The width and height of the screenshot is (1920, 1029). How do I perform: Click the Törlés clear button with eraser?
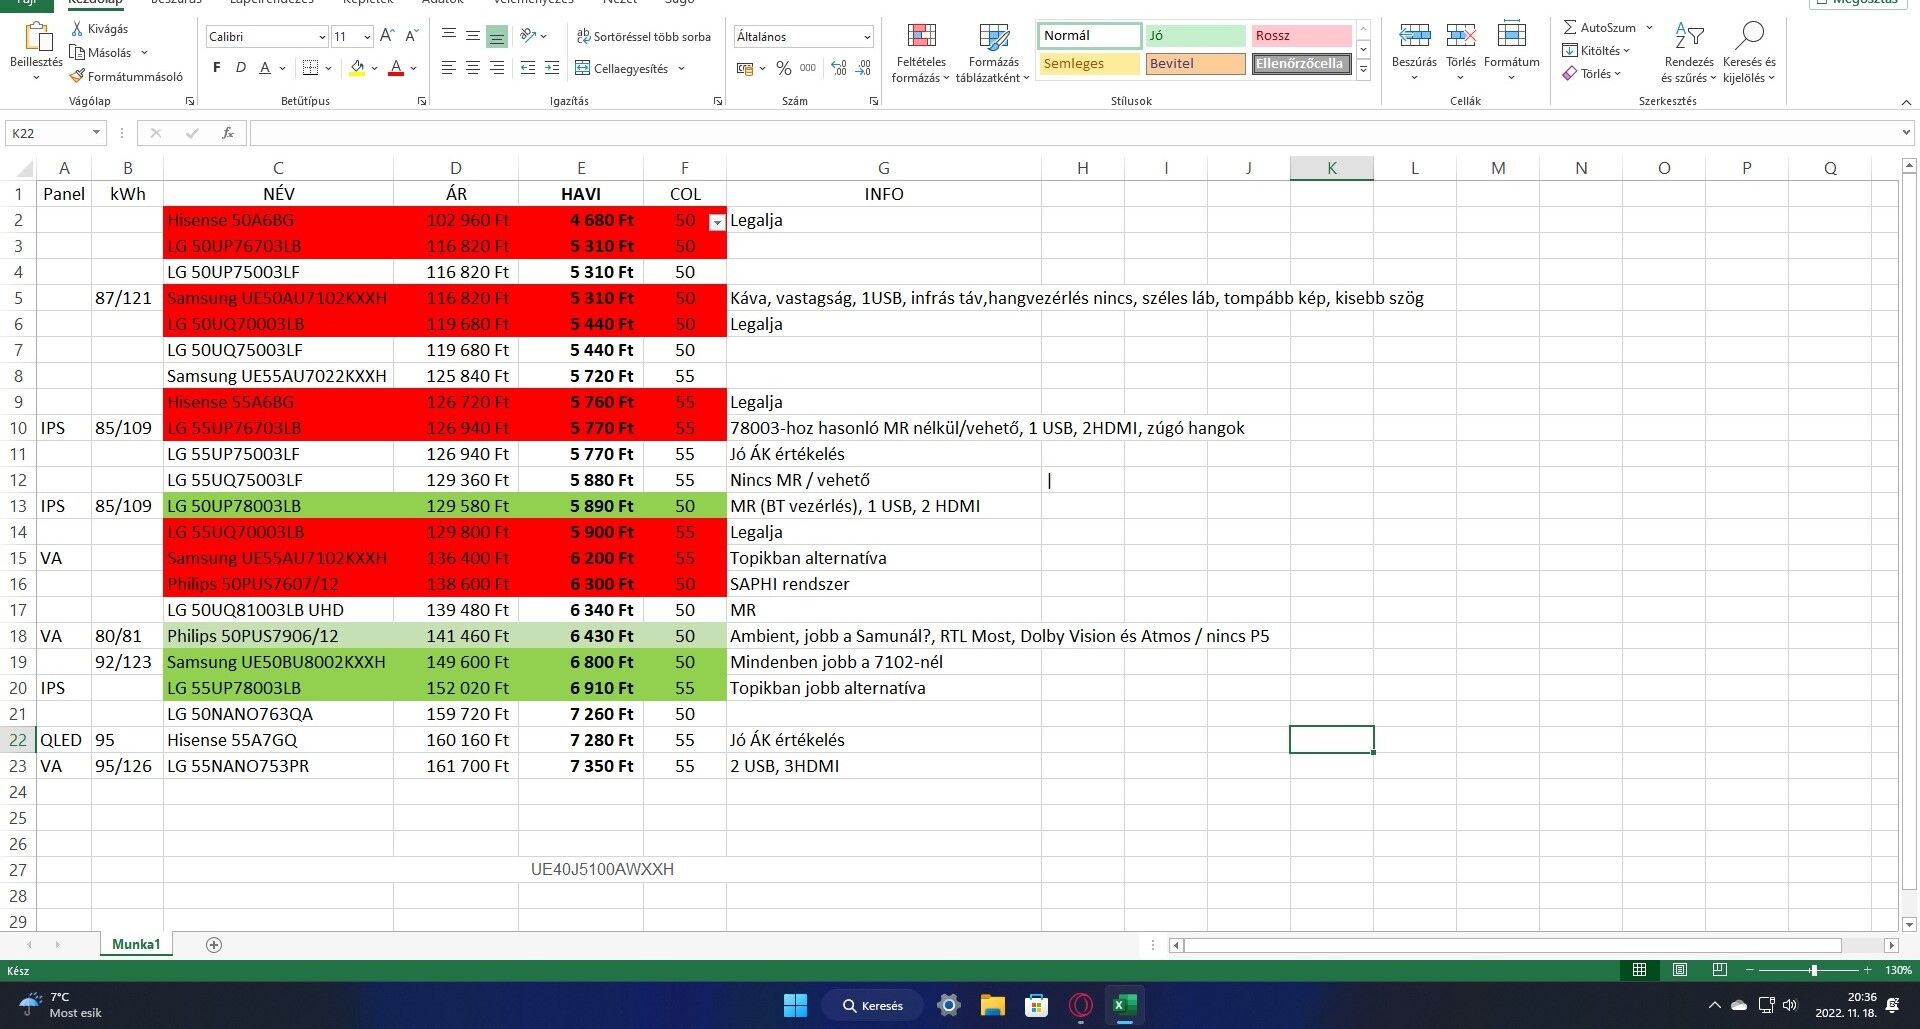coord(1592,73)
